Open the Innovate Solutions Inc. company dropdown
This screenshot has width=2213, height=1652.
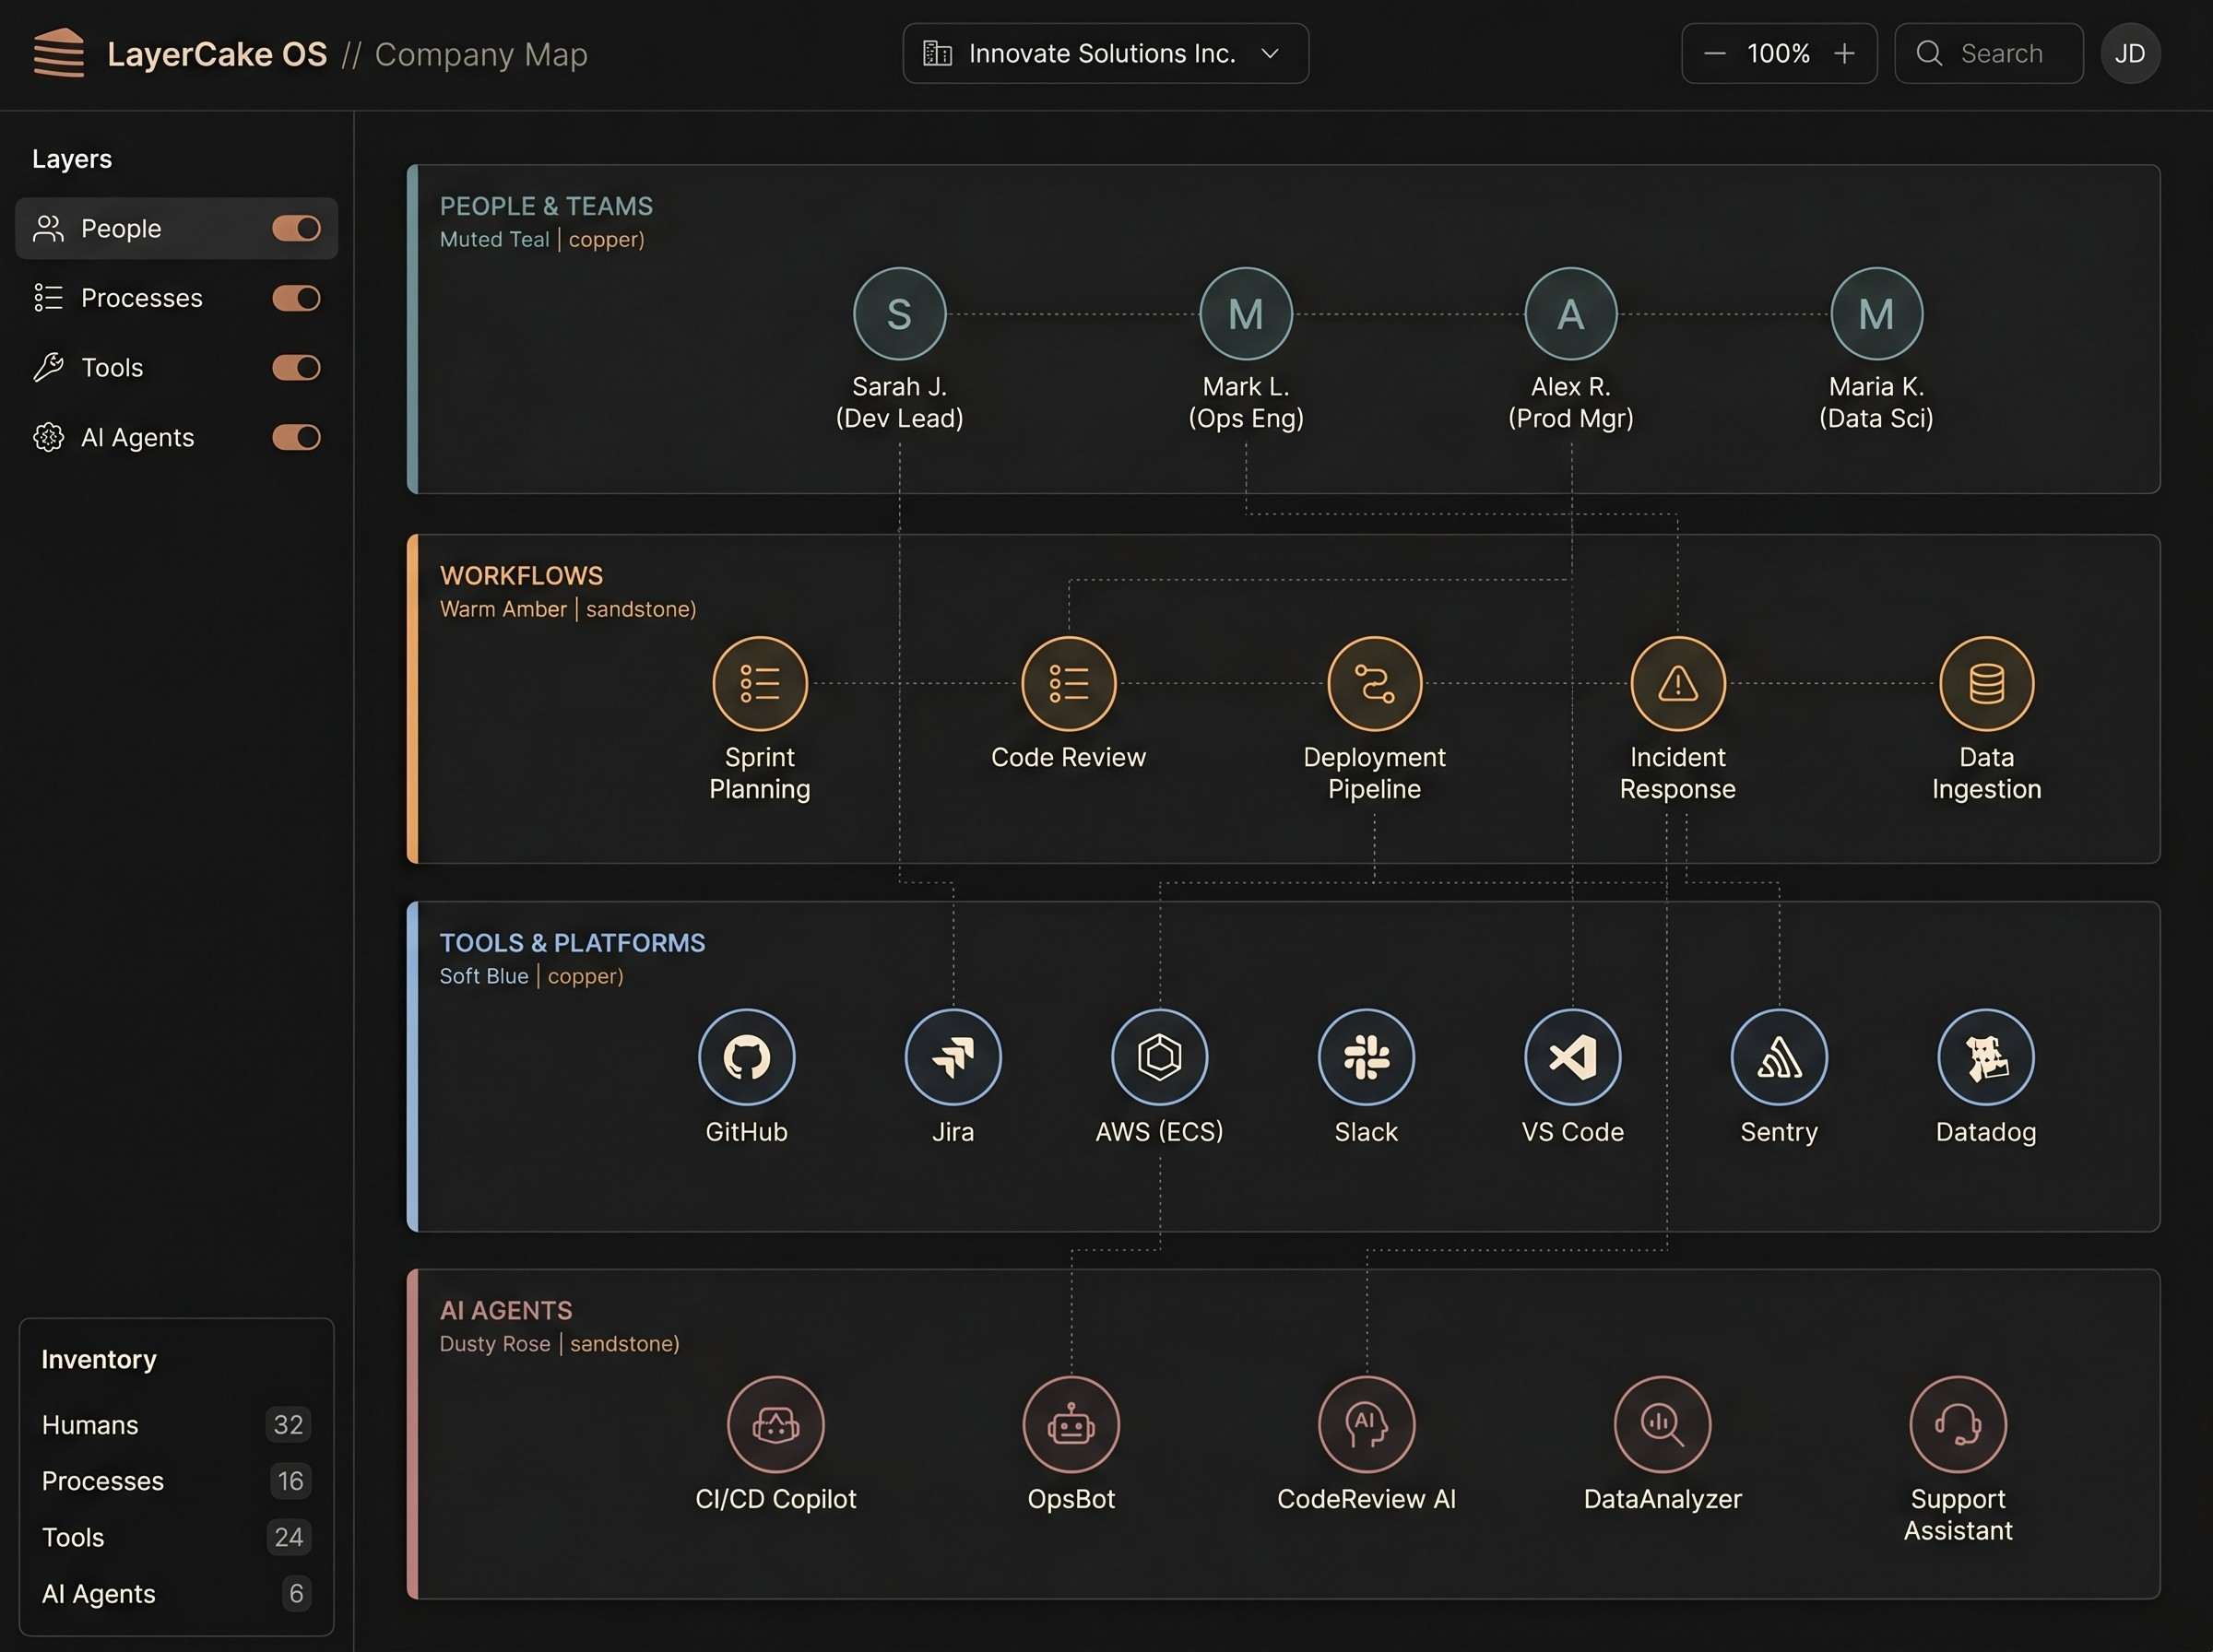(x=1105, y=53)
